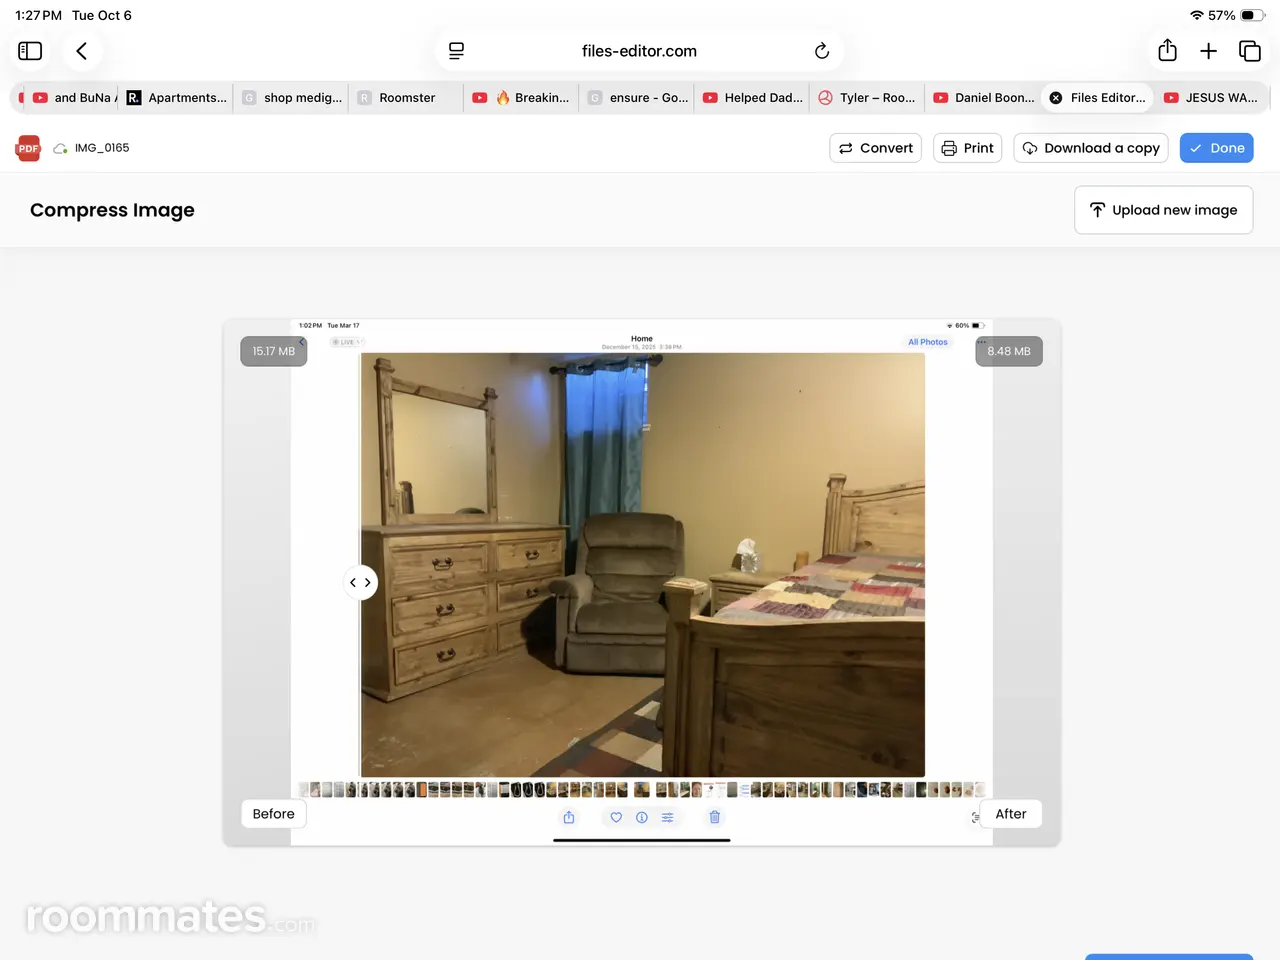The width and height of the screenshot is (1280, 960).
Task: Reload the files-editor.com page
Action: coord(822,51)
